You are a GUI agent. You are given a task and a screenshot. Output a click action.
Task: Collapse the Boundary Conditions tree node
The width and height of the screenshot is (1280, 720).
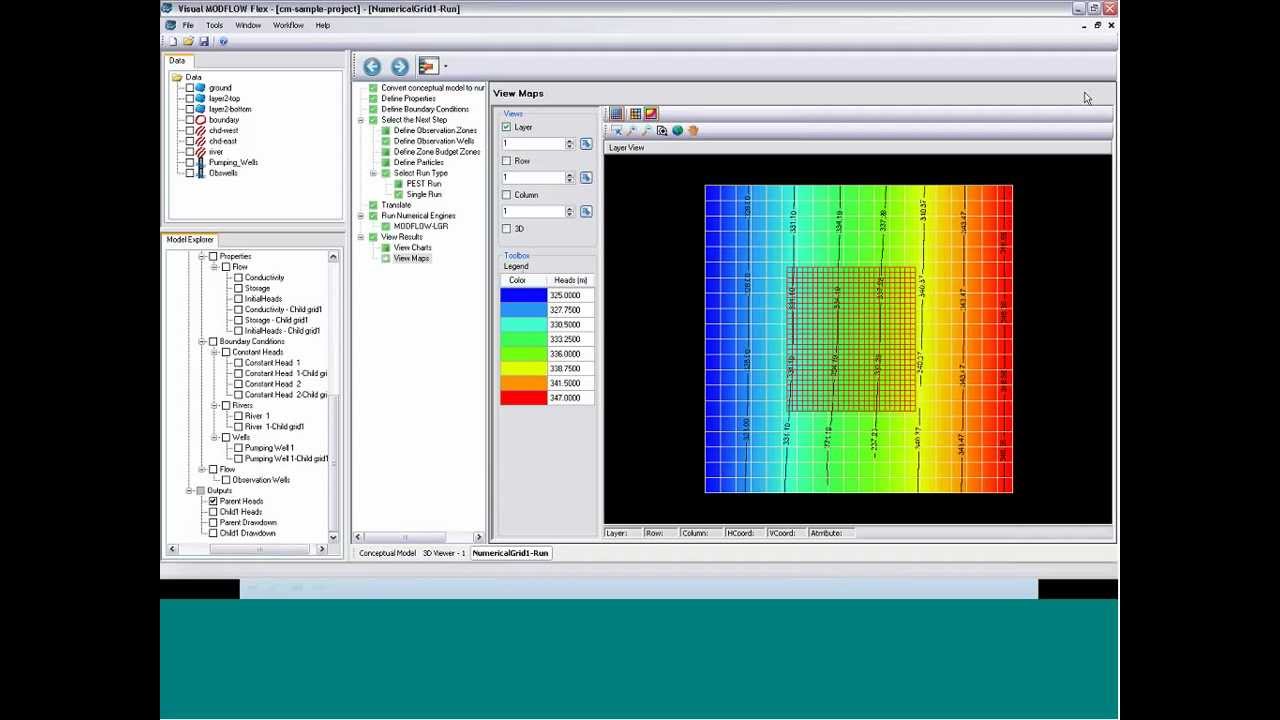(201, 342)
